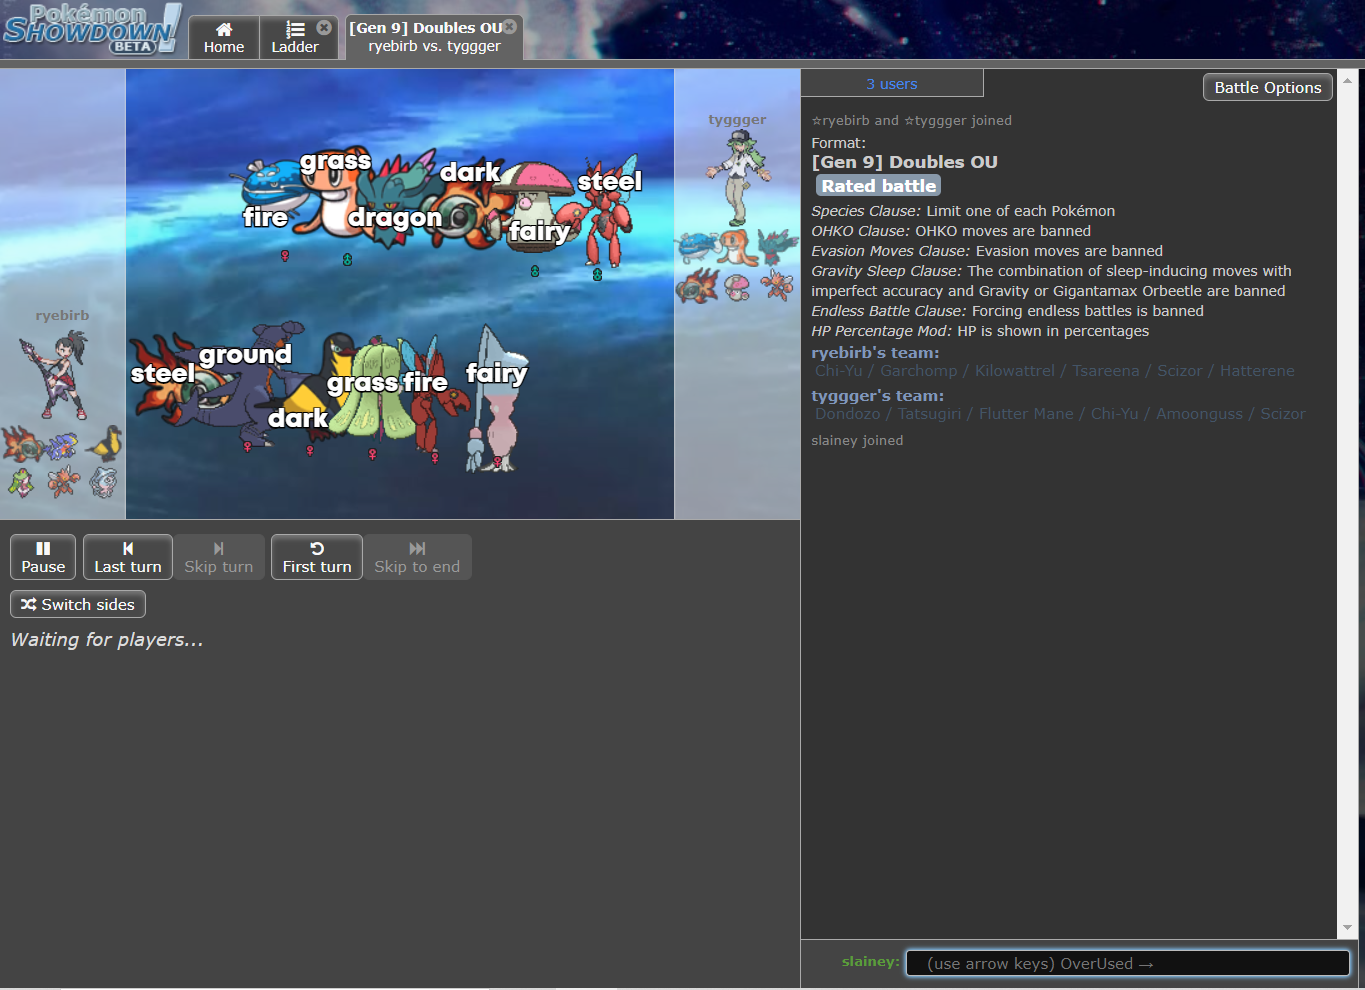
Task: Click ryebirb's trainer avatar
Action: point(55,374)
